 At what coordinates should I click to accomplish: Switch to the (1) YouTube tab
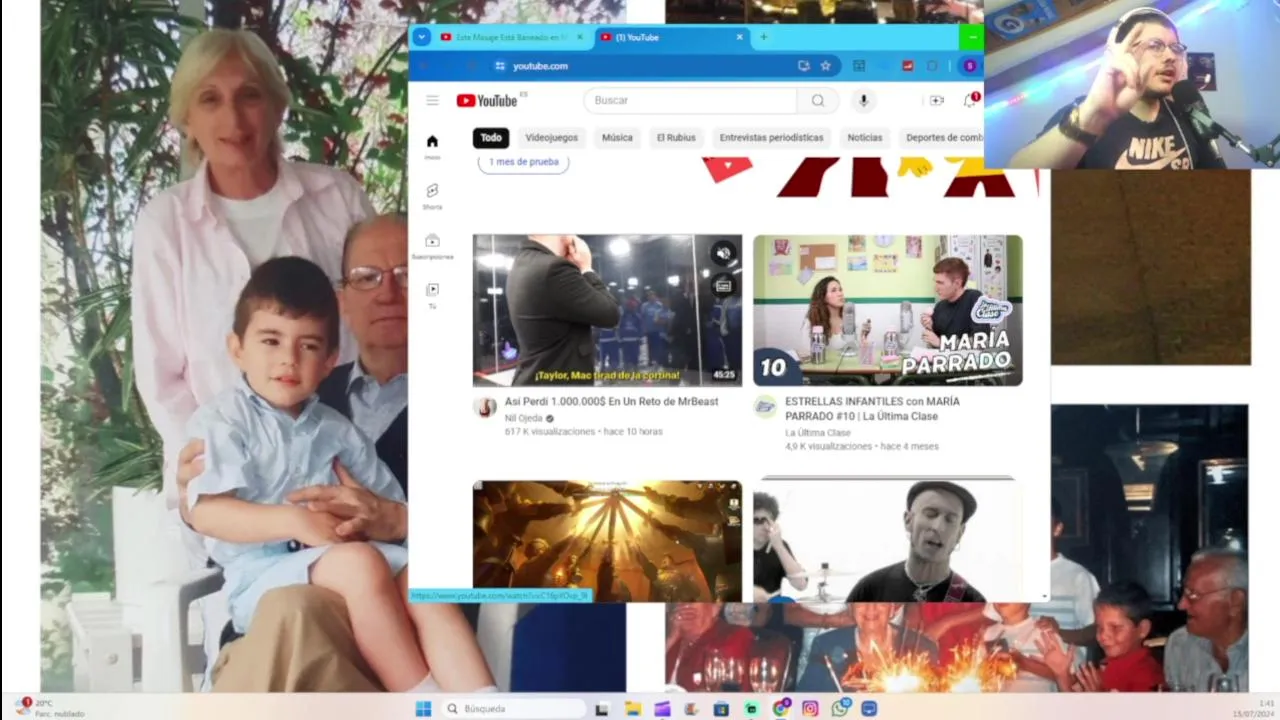(670, 37)
